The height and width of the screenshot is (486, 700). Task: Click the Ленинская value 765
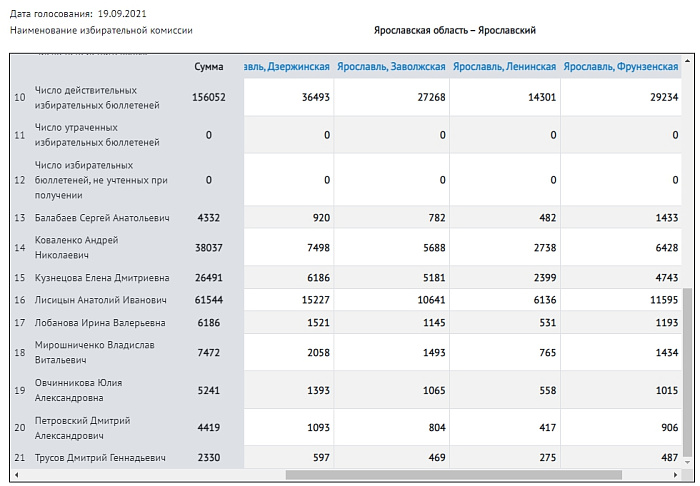548,353
